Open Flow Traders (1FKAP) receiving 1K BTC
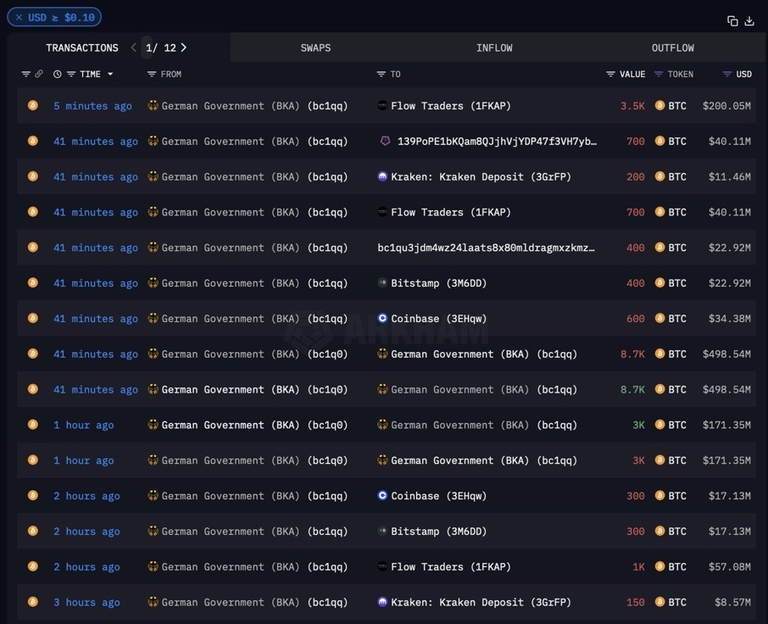This screenshot has height=624, width=768. (x=451, y=567)
